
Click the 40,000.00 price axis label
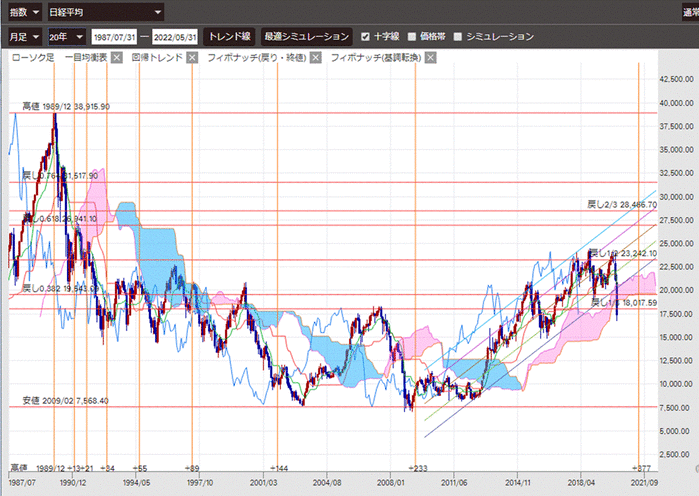click(x=676, y=103)
